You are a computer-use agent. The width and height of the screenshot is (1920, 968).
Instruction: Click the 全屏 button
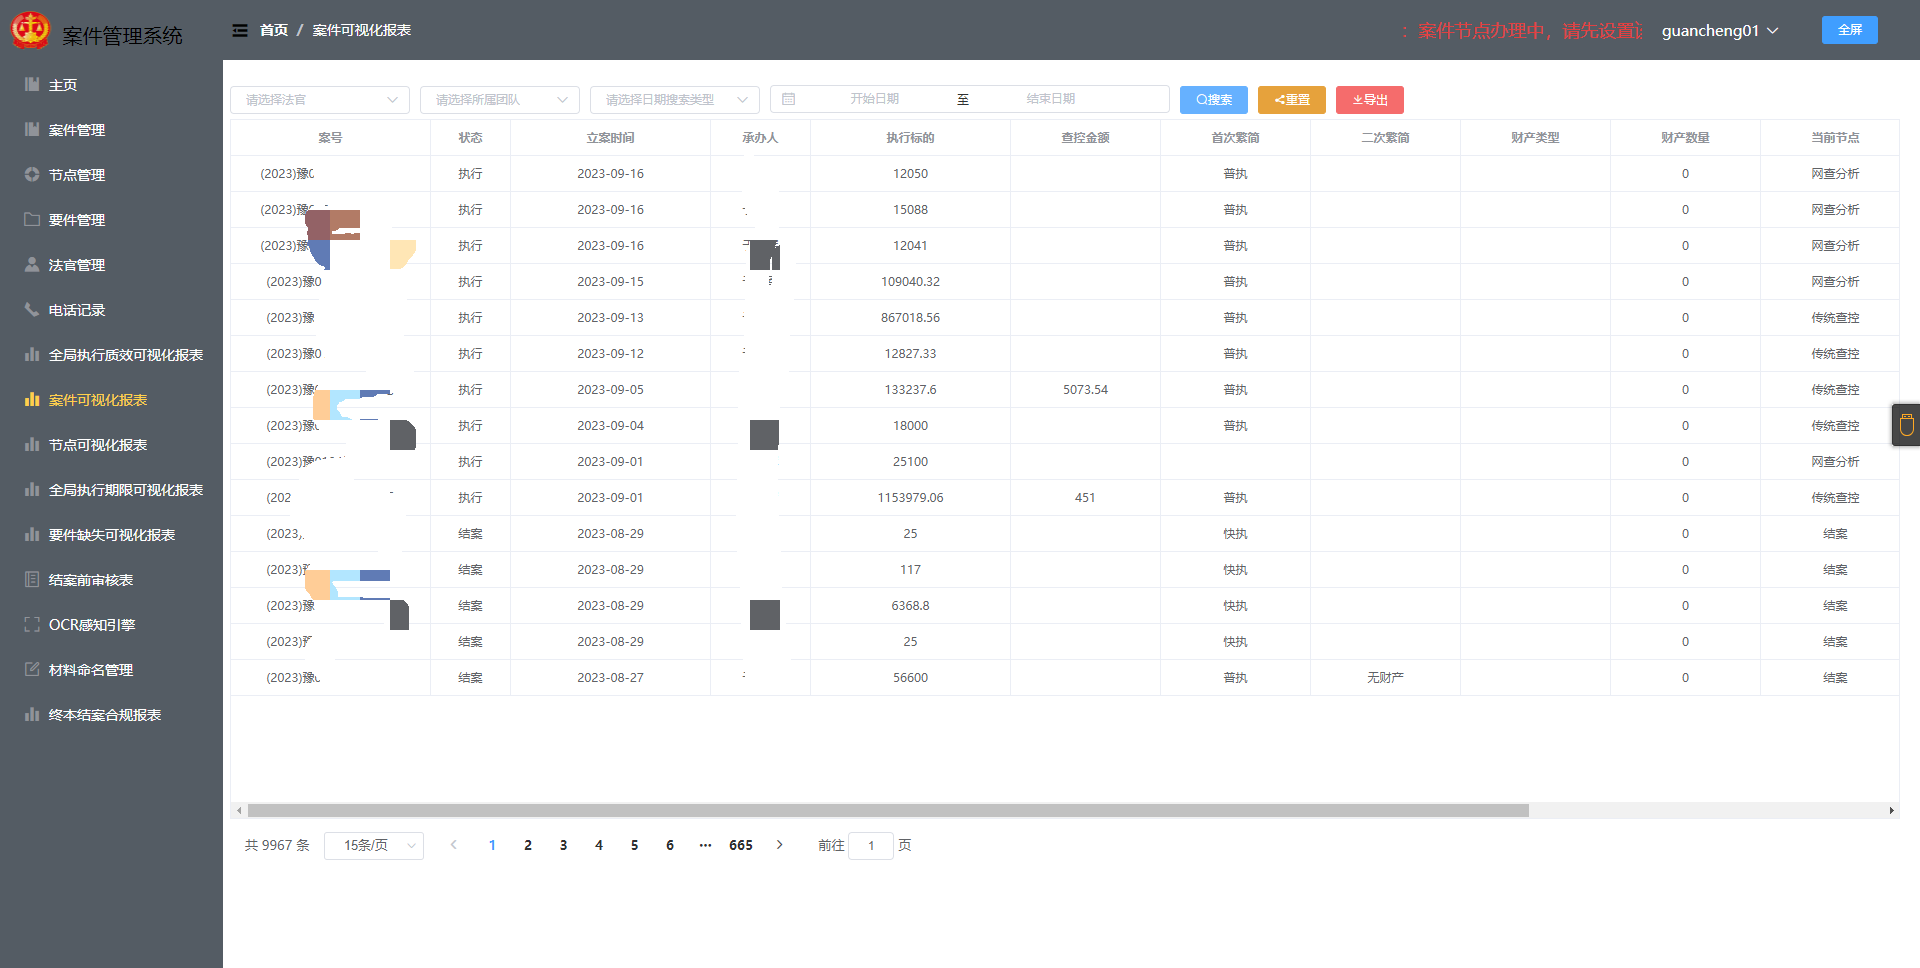1850,30
